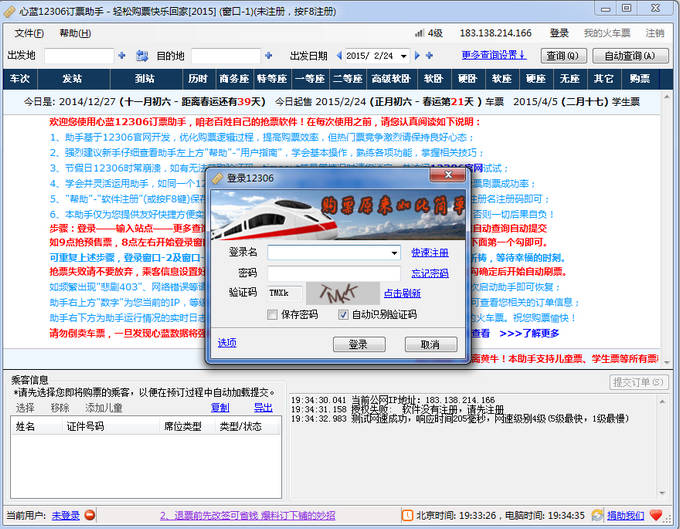Click the IP address 183.138.214.166
This screenshot has width=680, height=529.
click(x=495, y=33)
